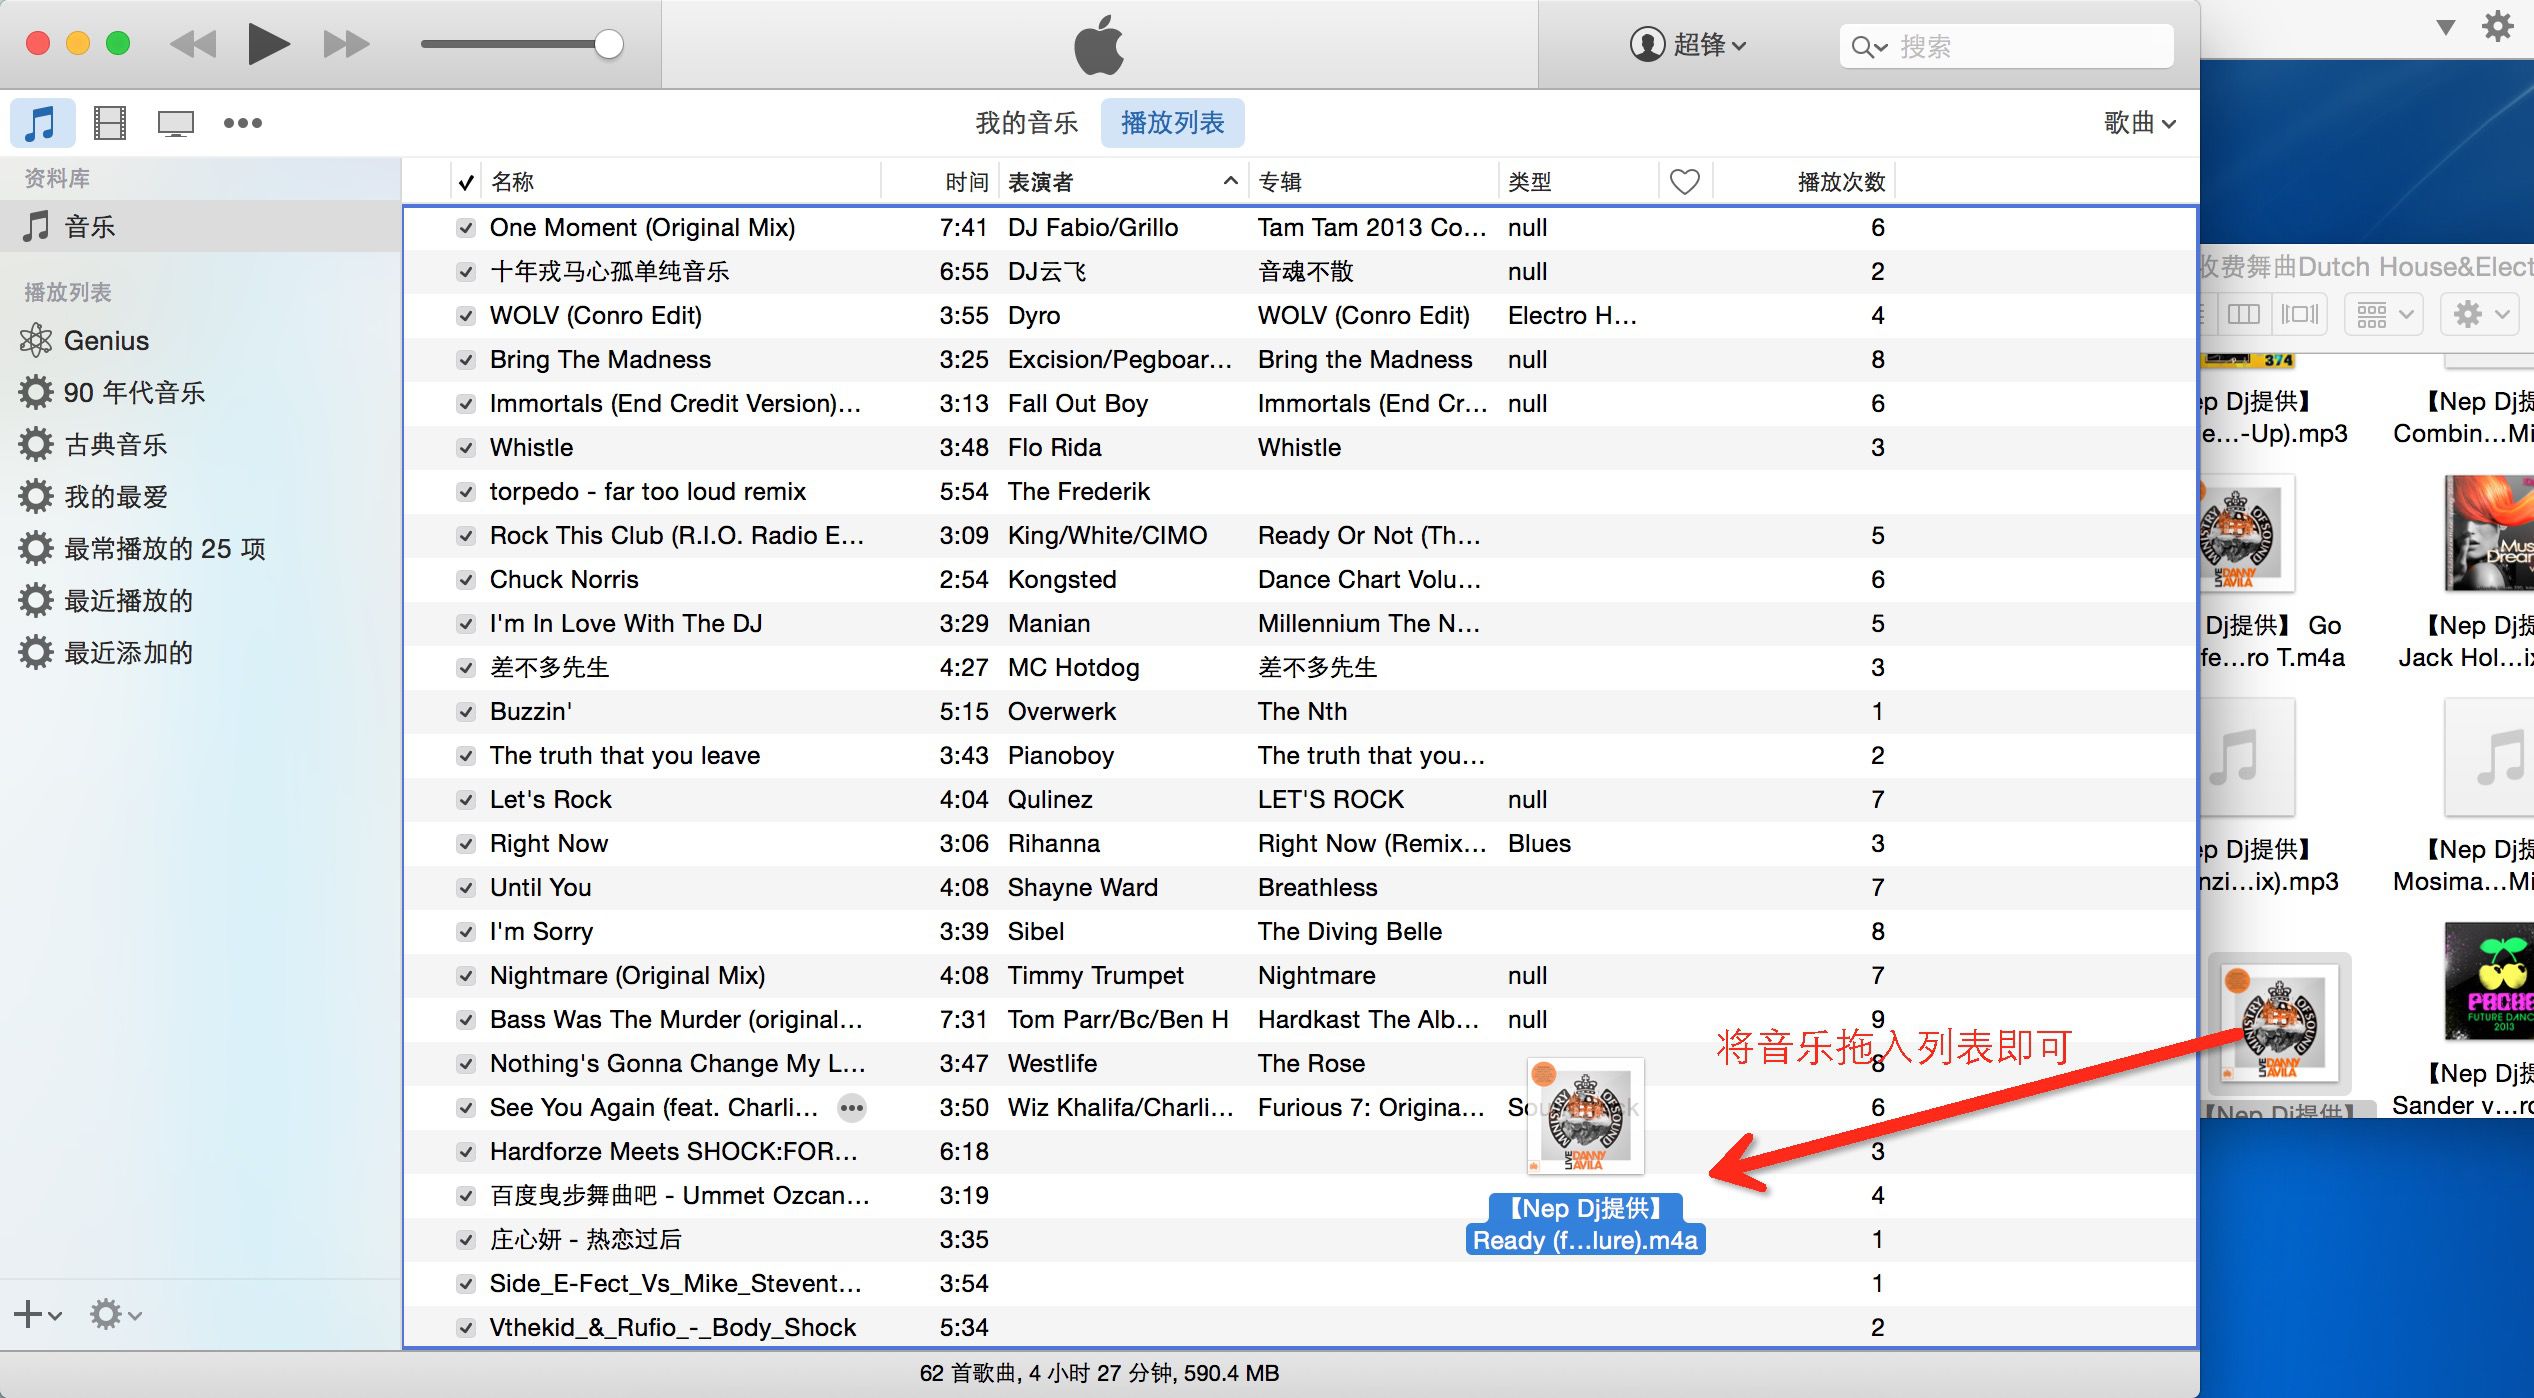This screenshot has height=1398, width=2534.
Task: Uncheck the WOLV (Conro Edit) song checkbox
Action: point(465,316)
